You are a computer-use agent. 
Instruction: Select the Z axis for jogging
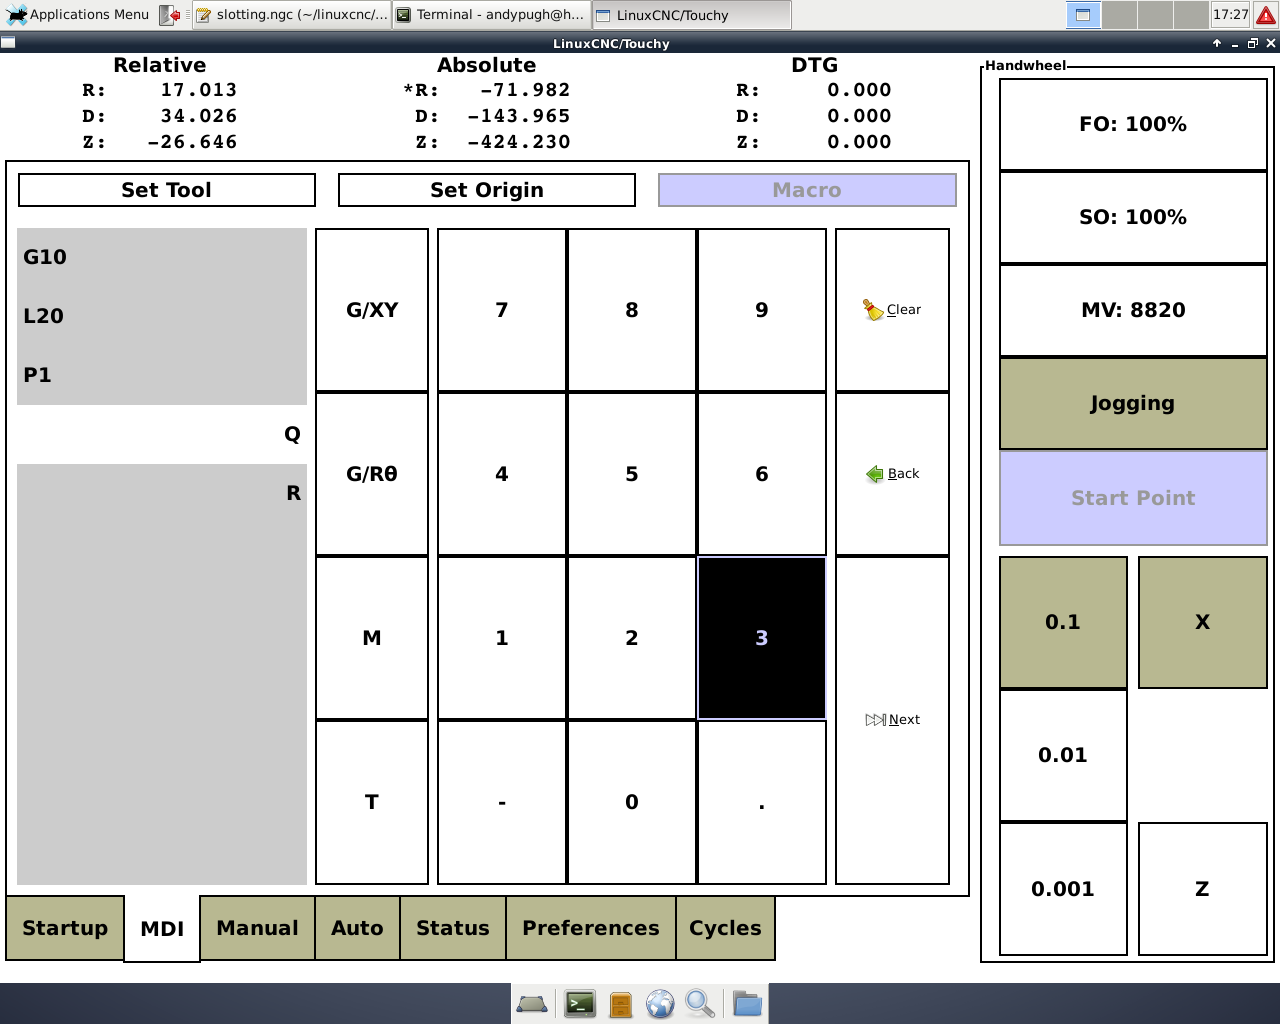[x=1202, y=889]
